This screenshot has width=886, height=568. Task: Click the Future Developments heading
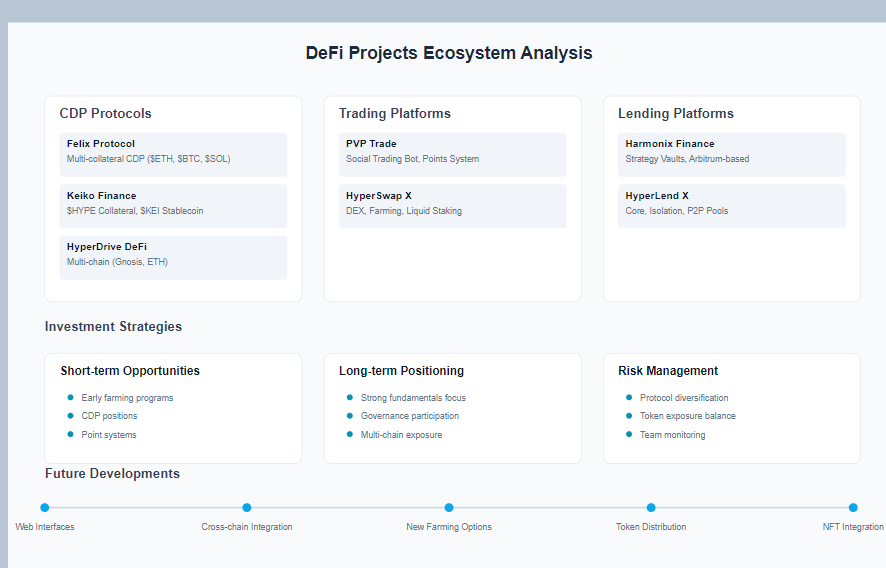coord(112,474)
